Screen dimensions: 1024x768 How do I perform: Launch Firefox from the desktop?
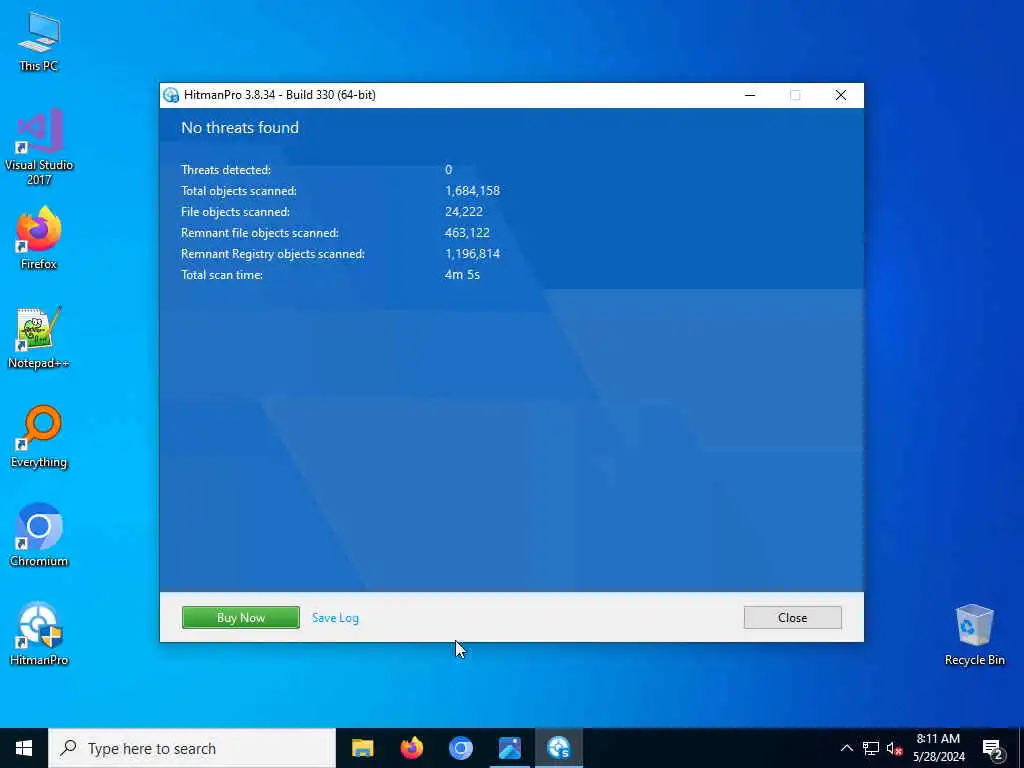39,238
